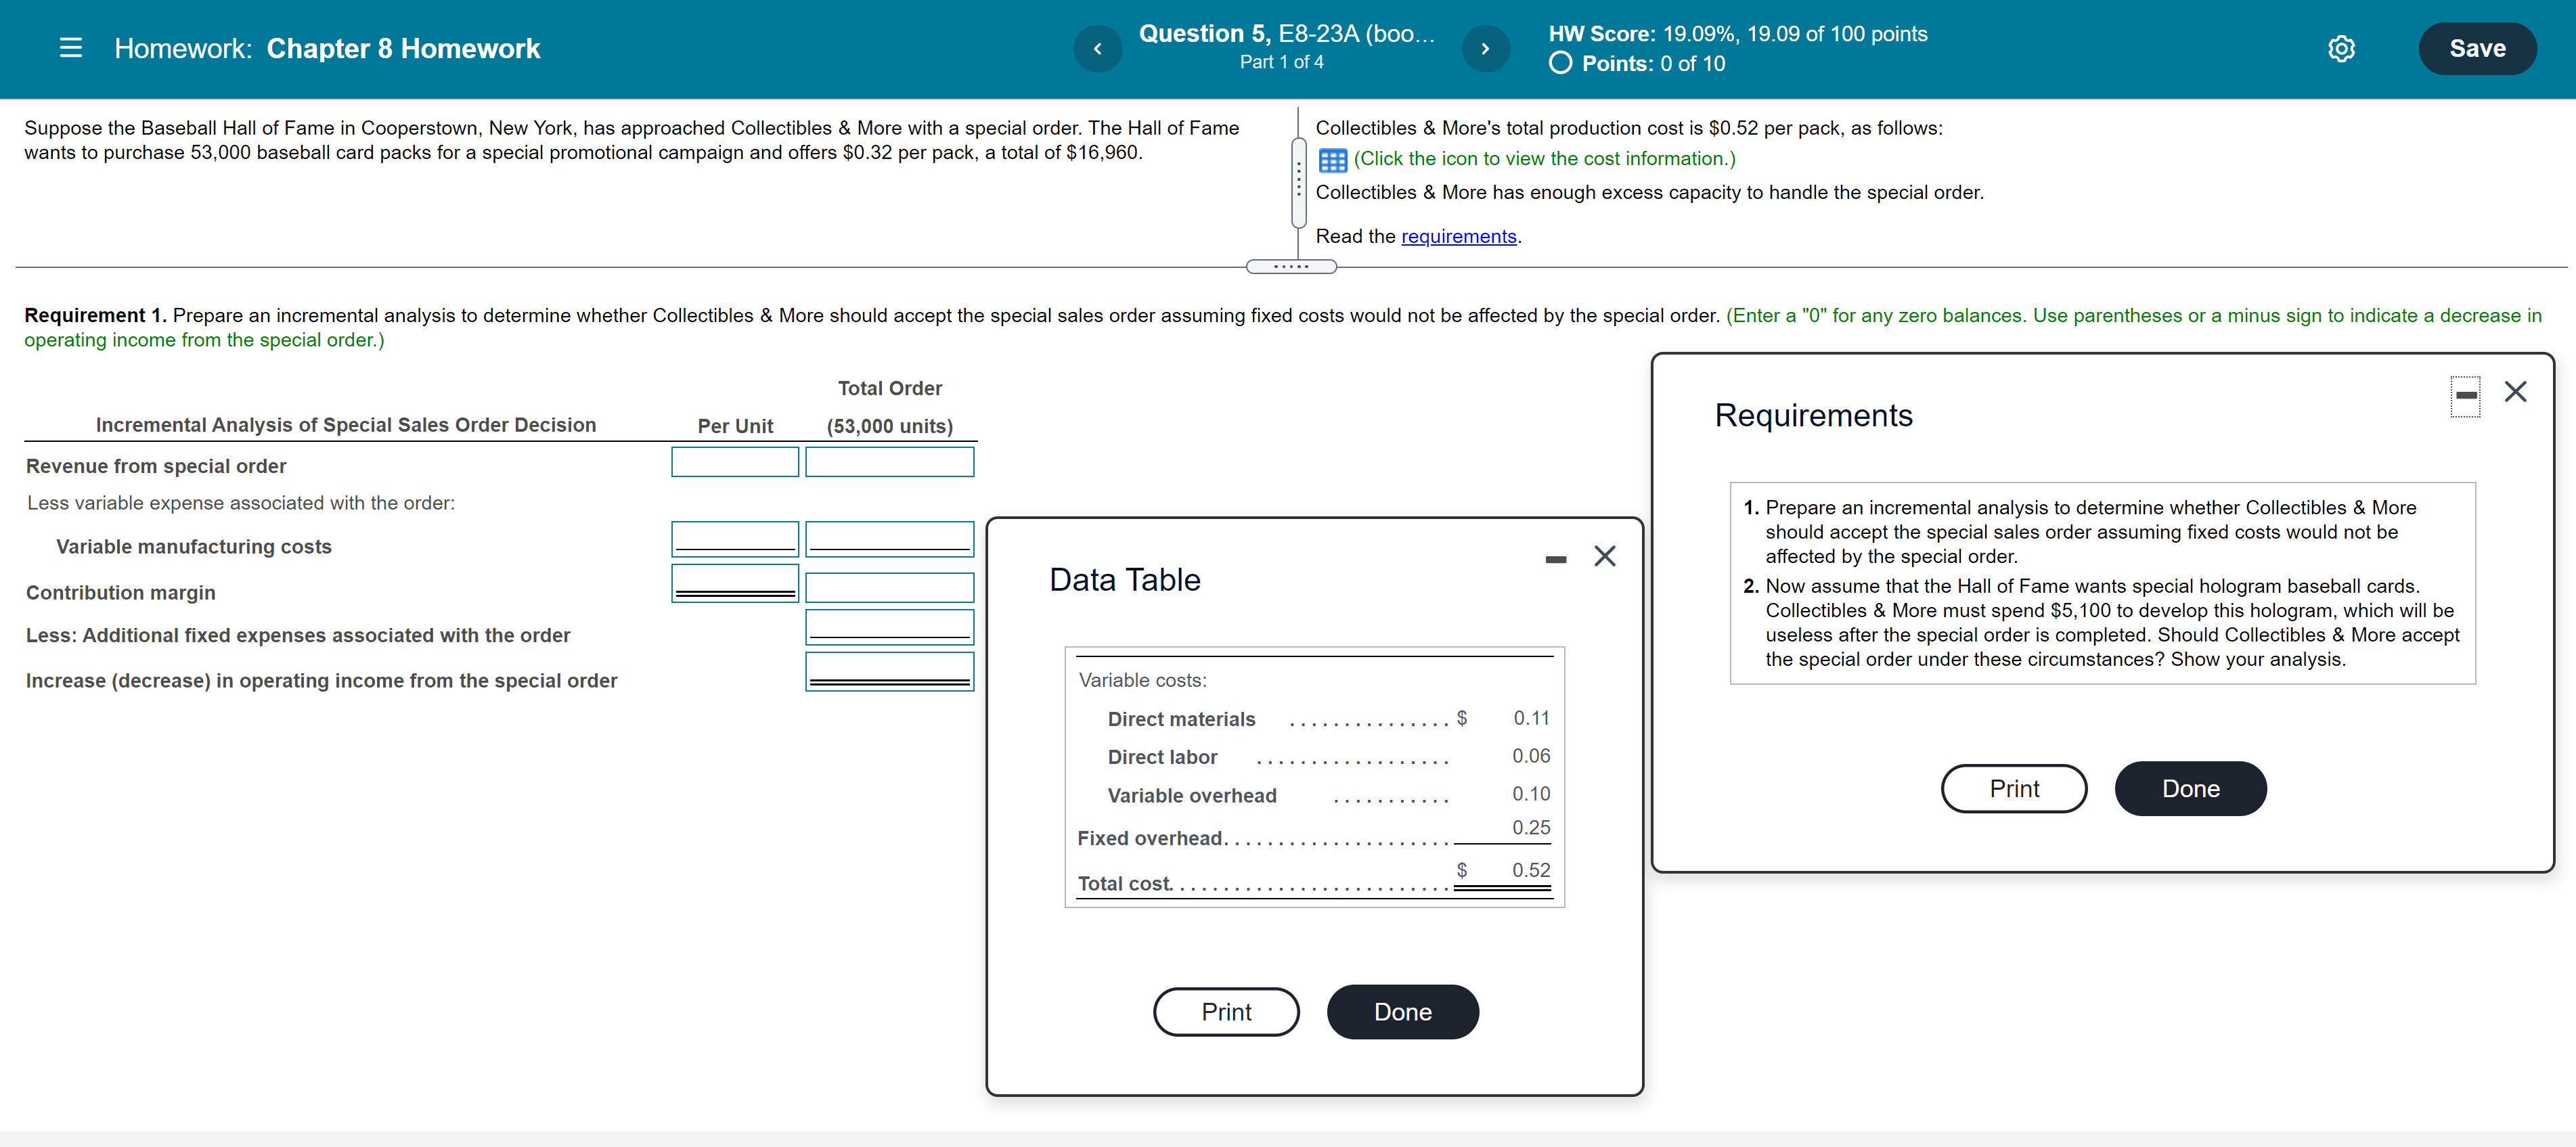Open the requirements link

[x=1458, y=236]
